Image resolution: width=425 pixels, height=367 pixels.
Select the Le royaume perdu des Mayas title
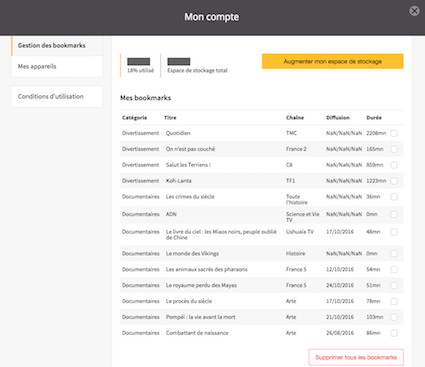click(x=201, y=285)
